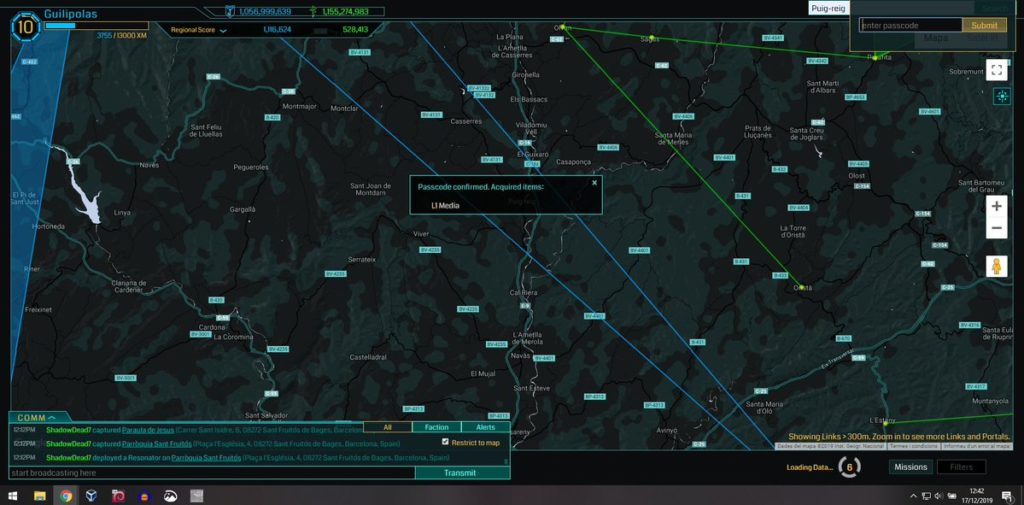This screenshot has width=1024, height=505.
Task: Click the 3755 / 13000 XM readout
Action: [x=121, y=35]
